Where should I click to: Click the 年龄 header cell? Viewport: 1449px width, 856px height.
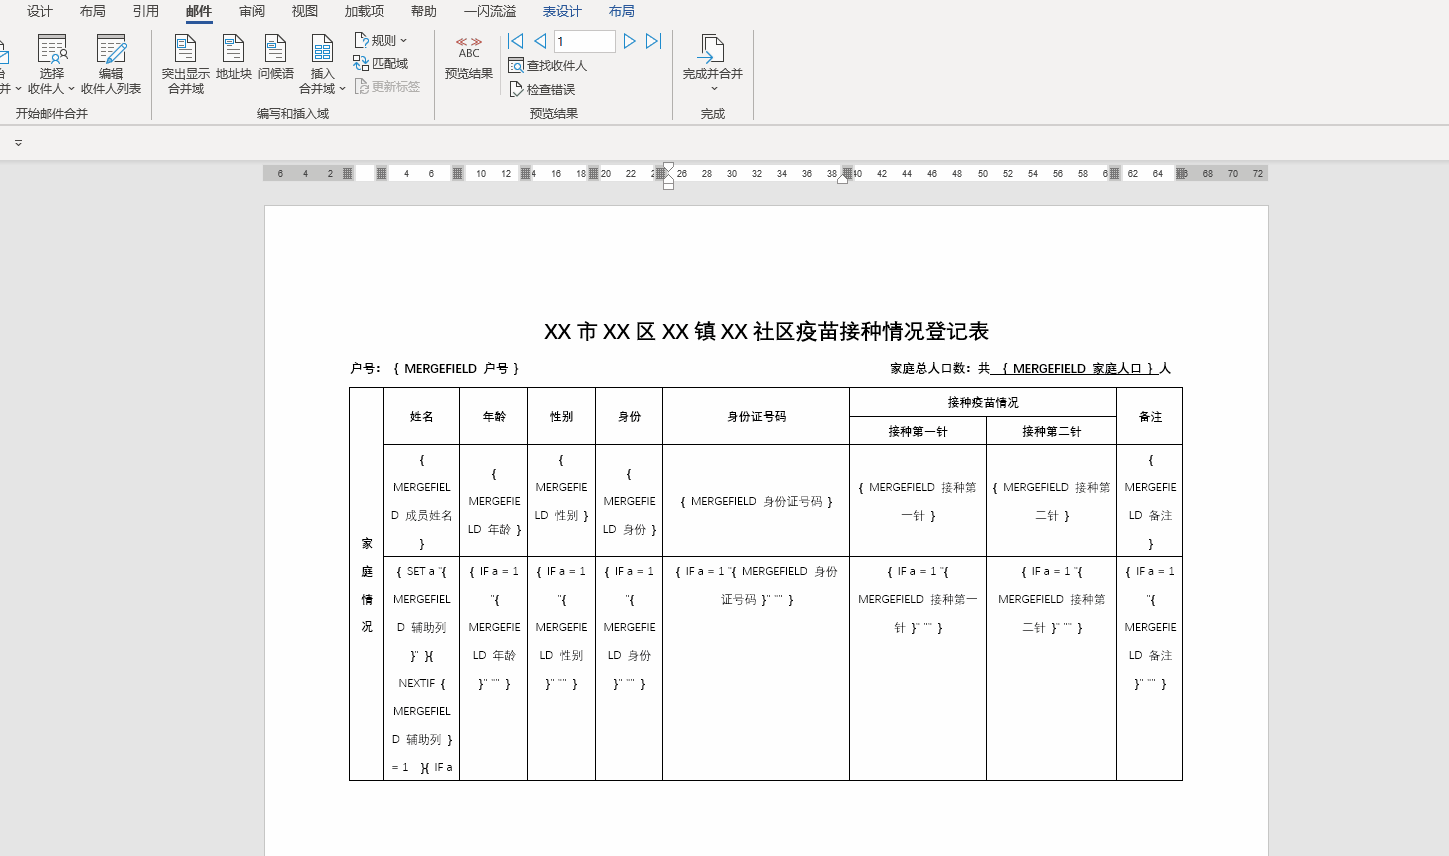click(x=494, y=416)
